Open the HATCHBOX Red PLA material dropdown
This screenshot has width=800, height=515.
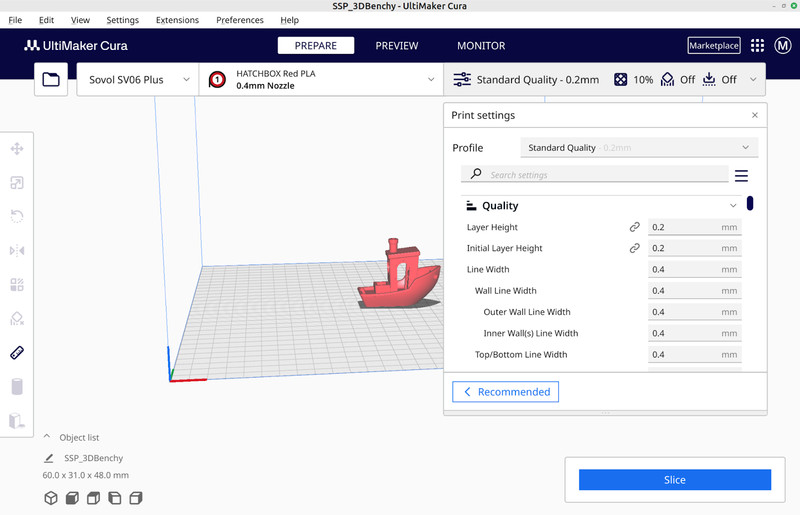[321, 80]
